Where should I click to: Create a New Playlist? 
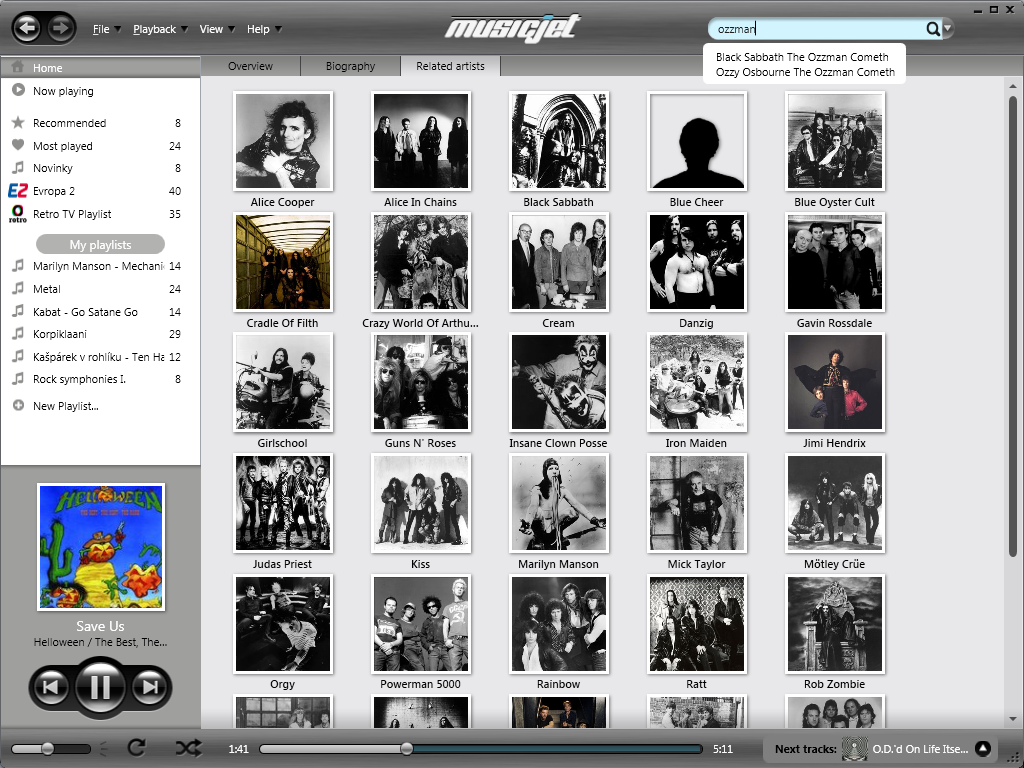tap(65, 406)
